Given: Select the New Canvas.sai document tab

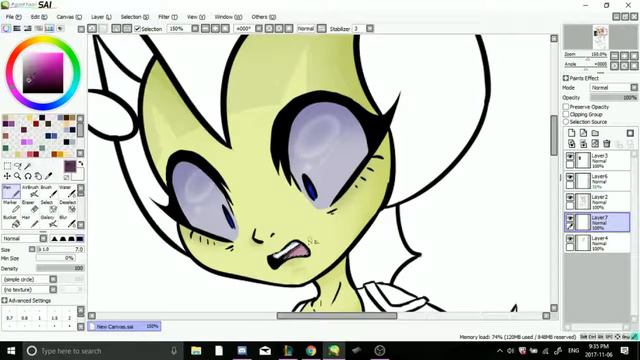Looking at the screenshot, I should [x=124, y=326].
